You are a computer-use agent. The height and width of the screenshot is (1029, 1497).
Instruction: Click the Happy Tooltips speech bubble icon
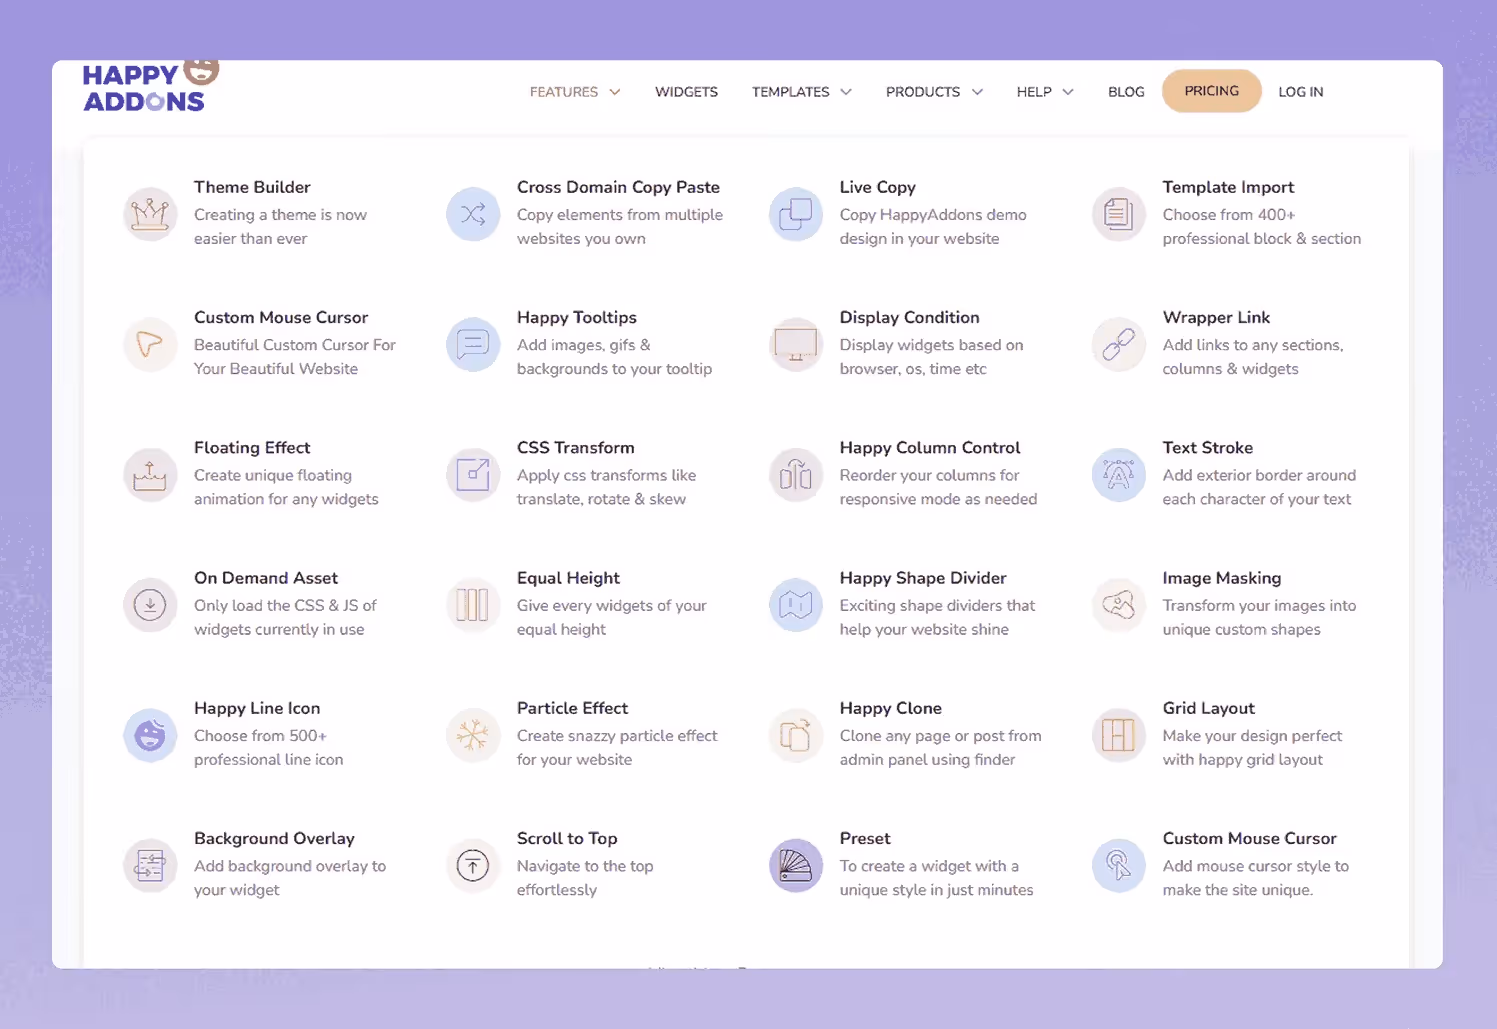point(473,344)
